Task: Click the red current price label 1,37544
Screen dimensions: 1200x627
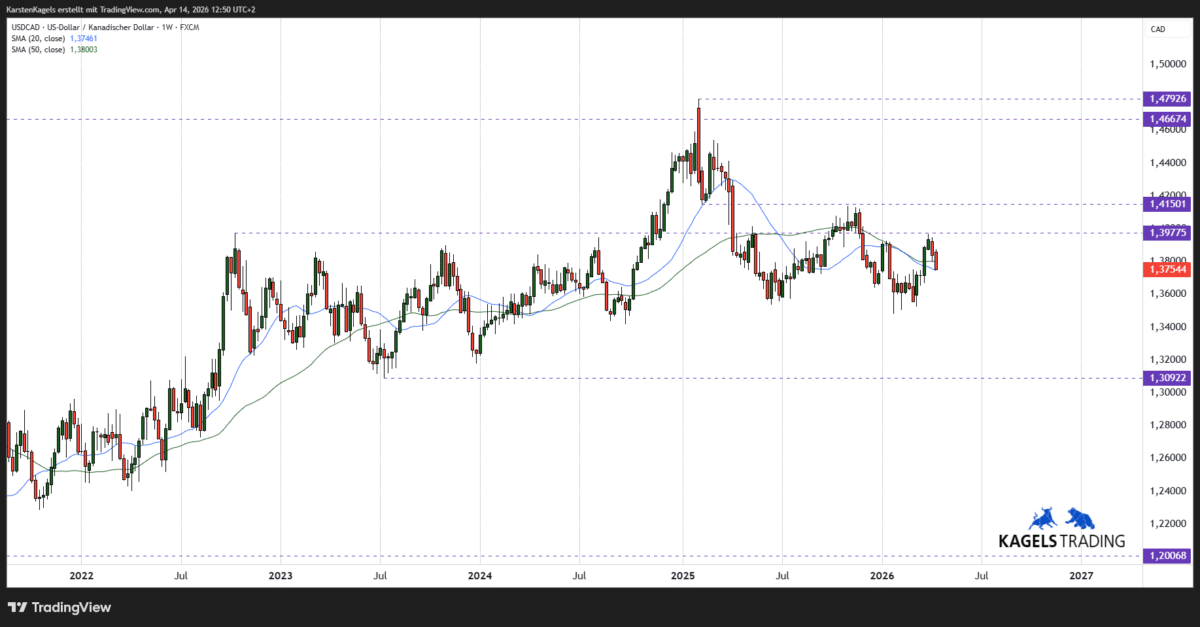Action: pyautogui.click(x=1167, y=268)
